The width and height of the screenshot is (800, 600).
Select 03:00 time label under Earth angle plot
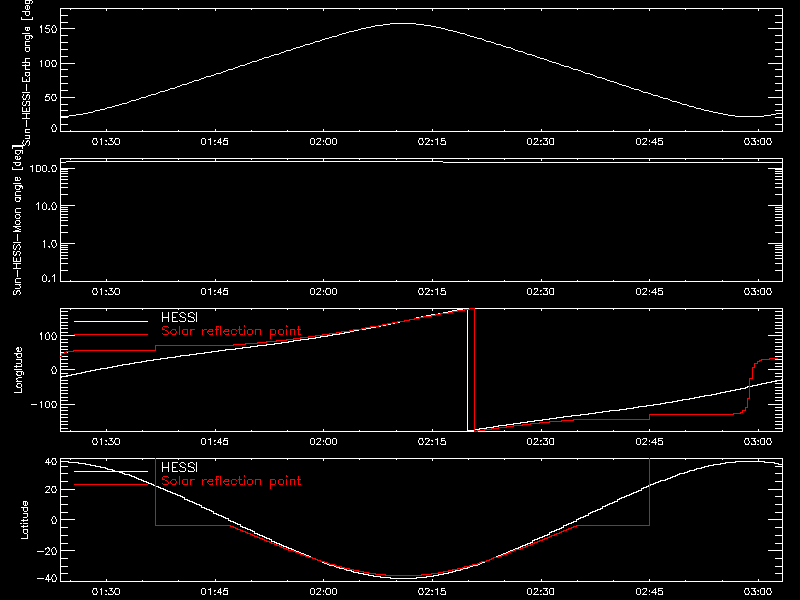click(x=758, y=141)
